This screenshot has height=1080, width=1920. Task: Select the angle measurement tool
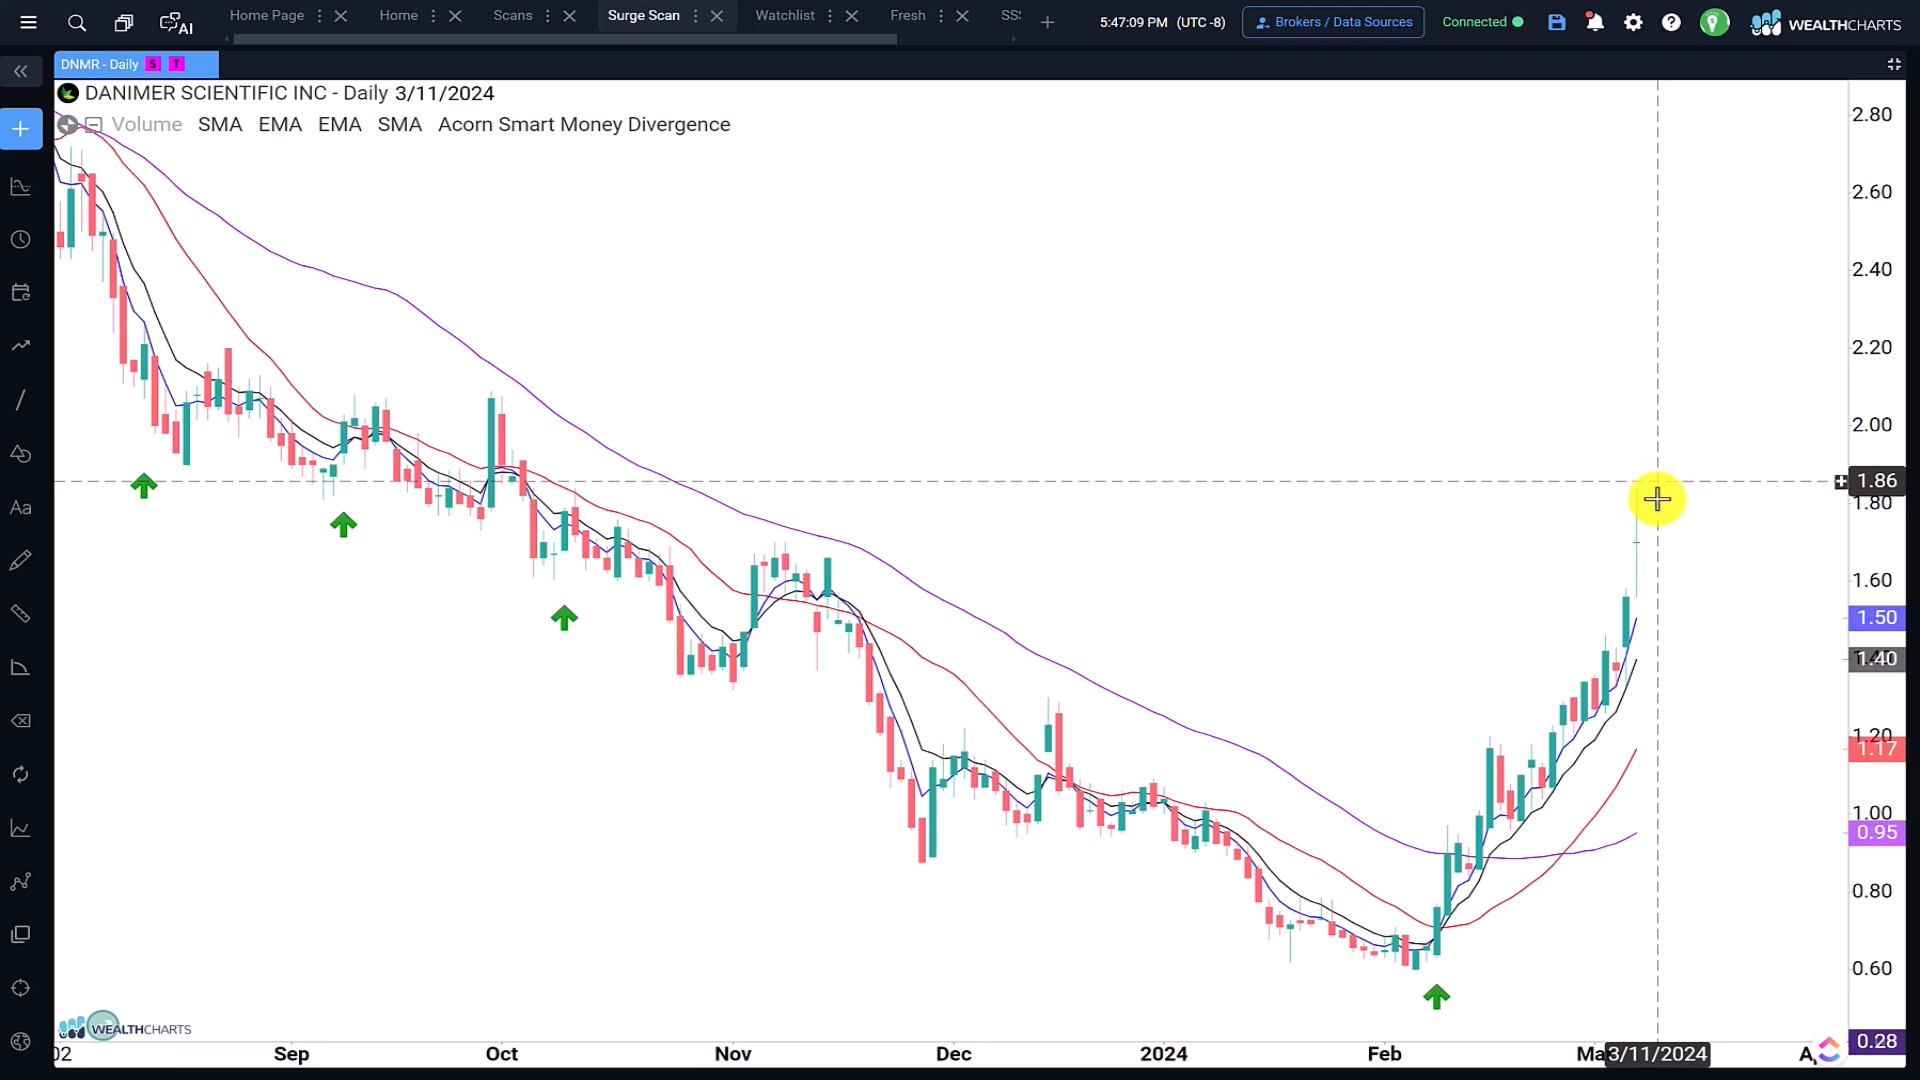tap(21, 667)
